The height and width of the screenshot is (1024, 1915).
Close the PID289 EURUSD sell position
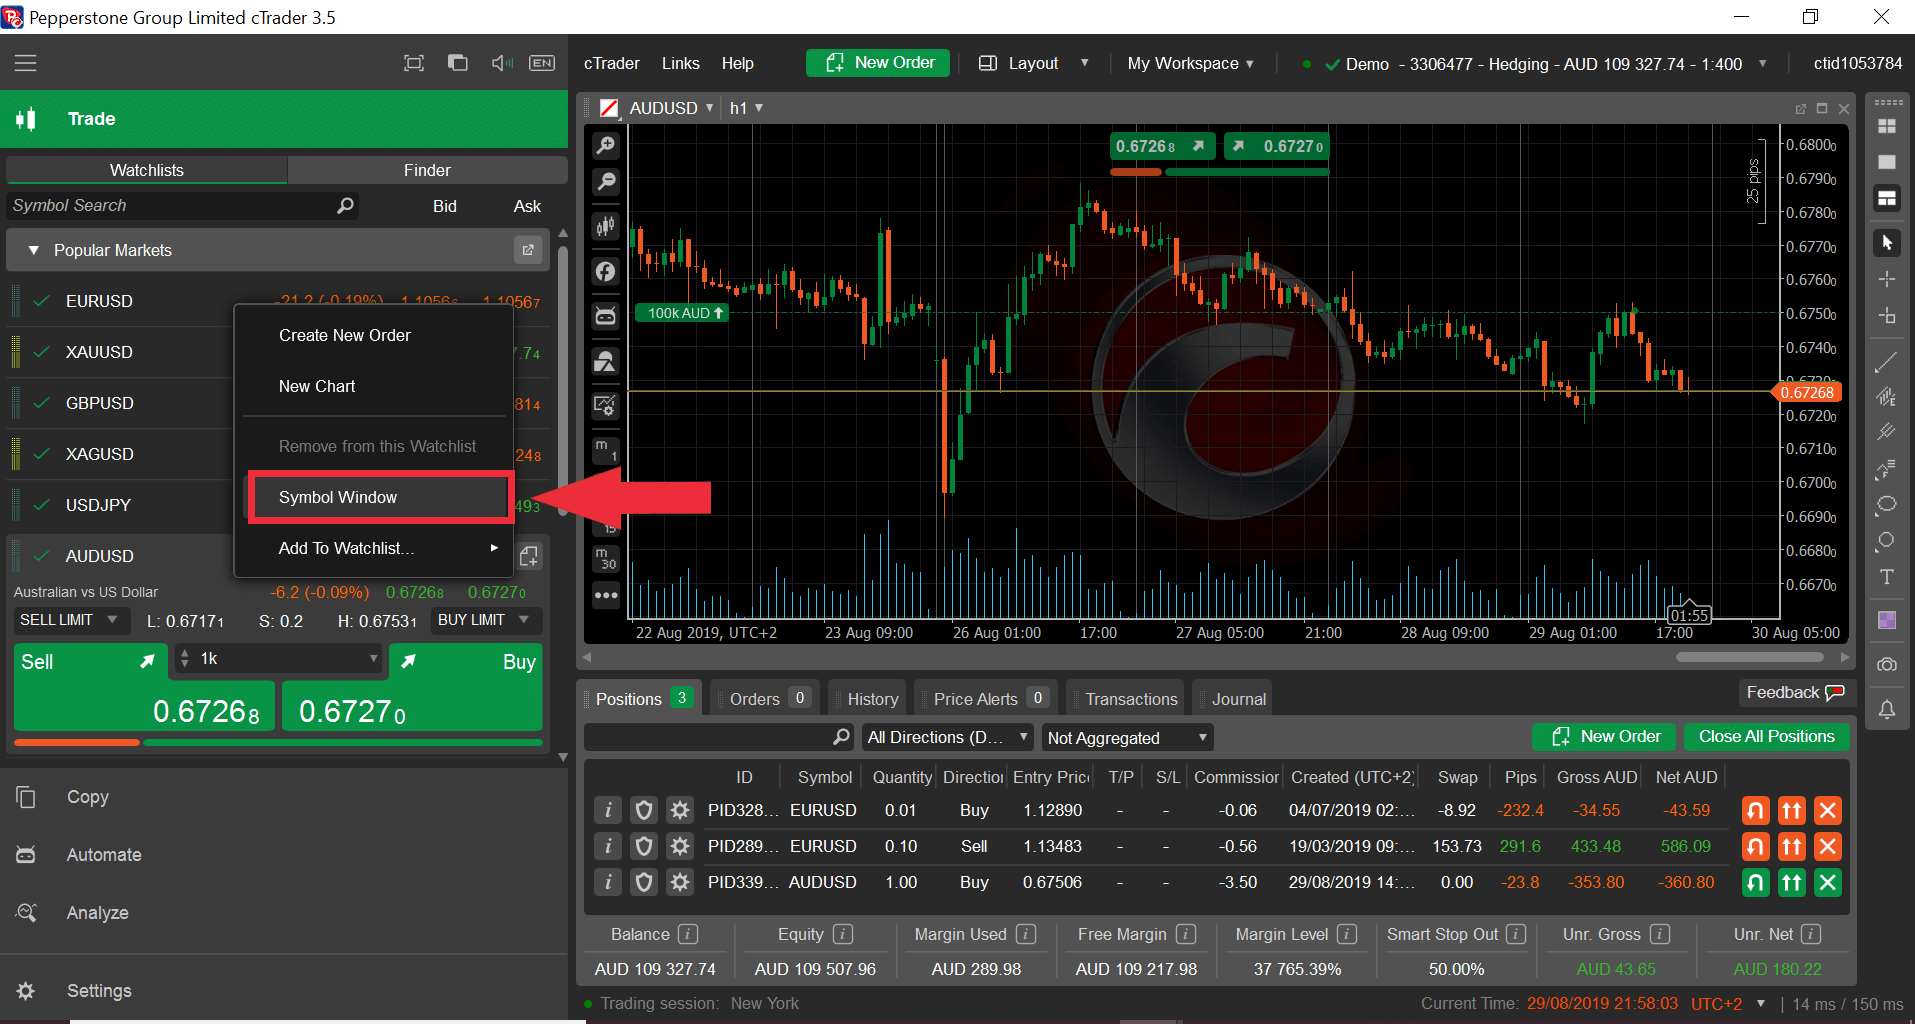[1828, 846]
